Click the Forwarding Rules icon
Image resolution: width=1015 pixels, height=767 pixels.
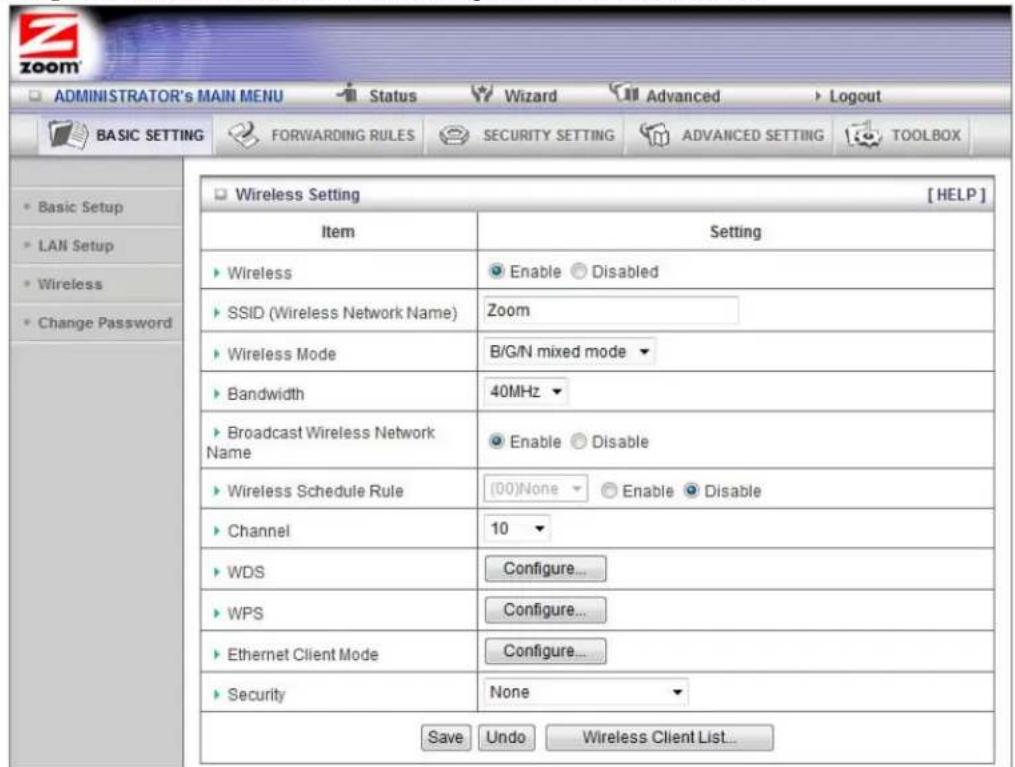[244, 135]
